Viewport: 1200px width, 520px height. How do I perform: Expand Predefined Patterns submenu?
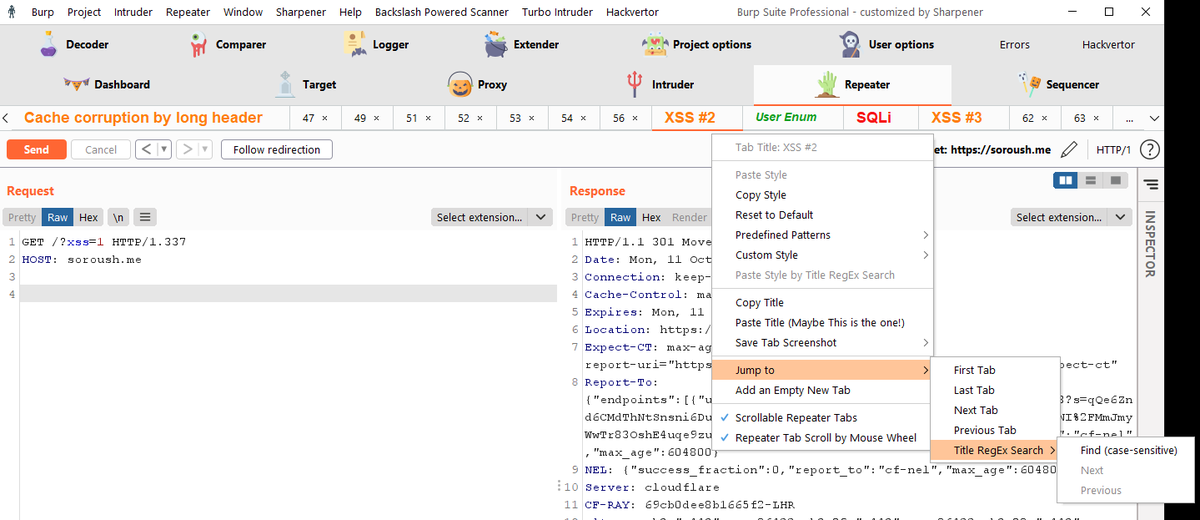(821, 235)
